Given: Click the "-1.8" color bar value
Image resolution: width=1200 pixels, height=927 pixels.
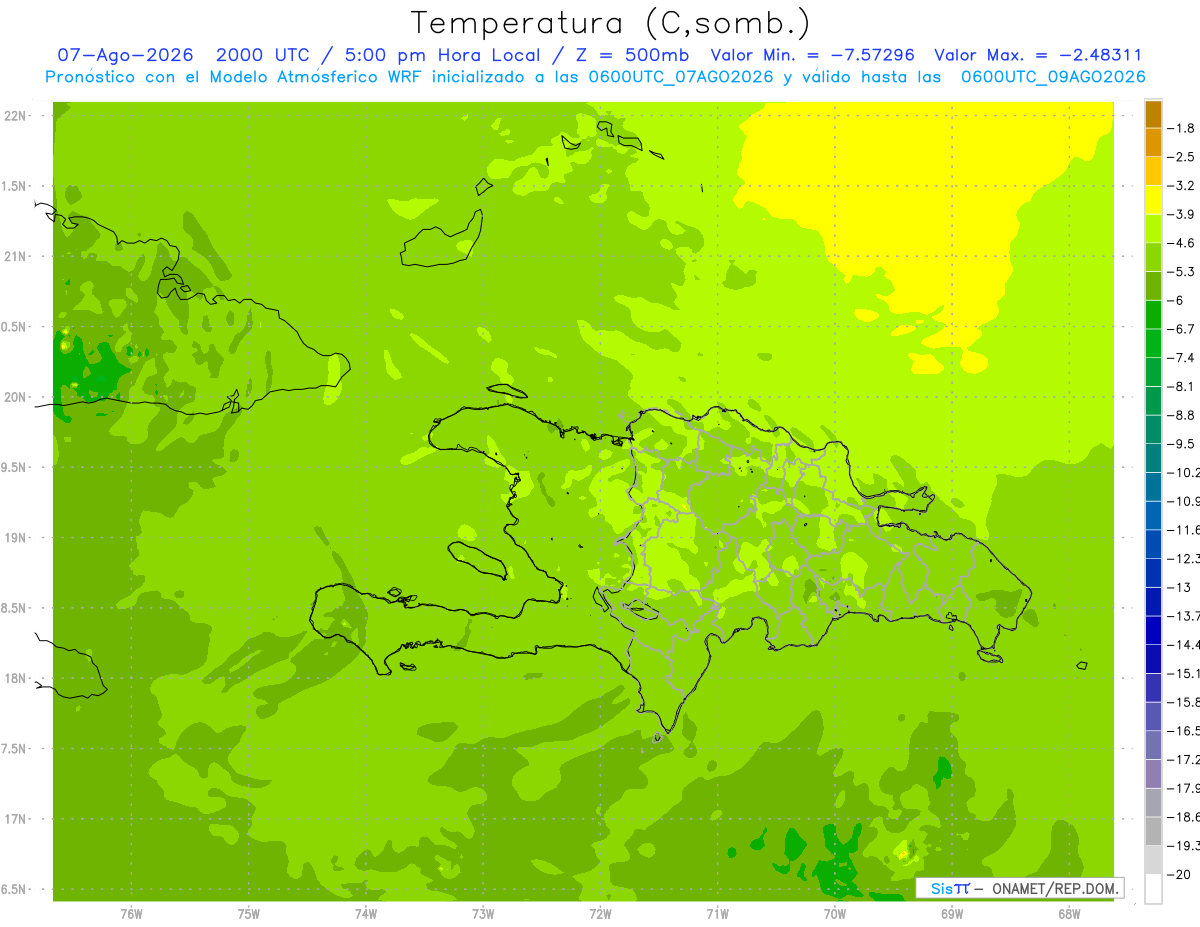Looking at the screenshot, I should pos(1180,128).
